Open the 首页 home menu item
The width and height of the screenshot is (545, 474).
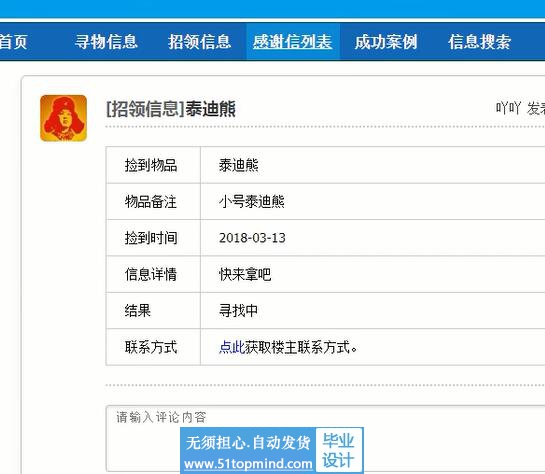(x=13, y=42)
